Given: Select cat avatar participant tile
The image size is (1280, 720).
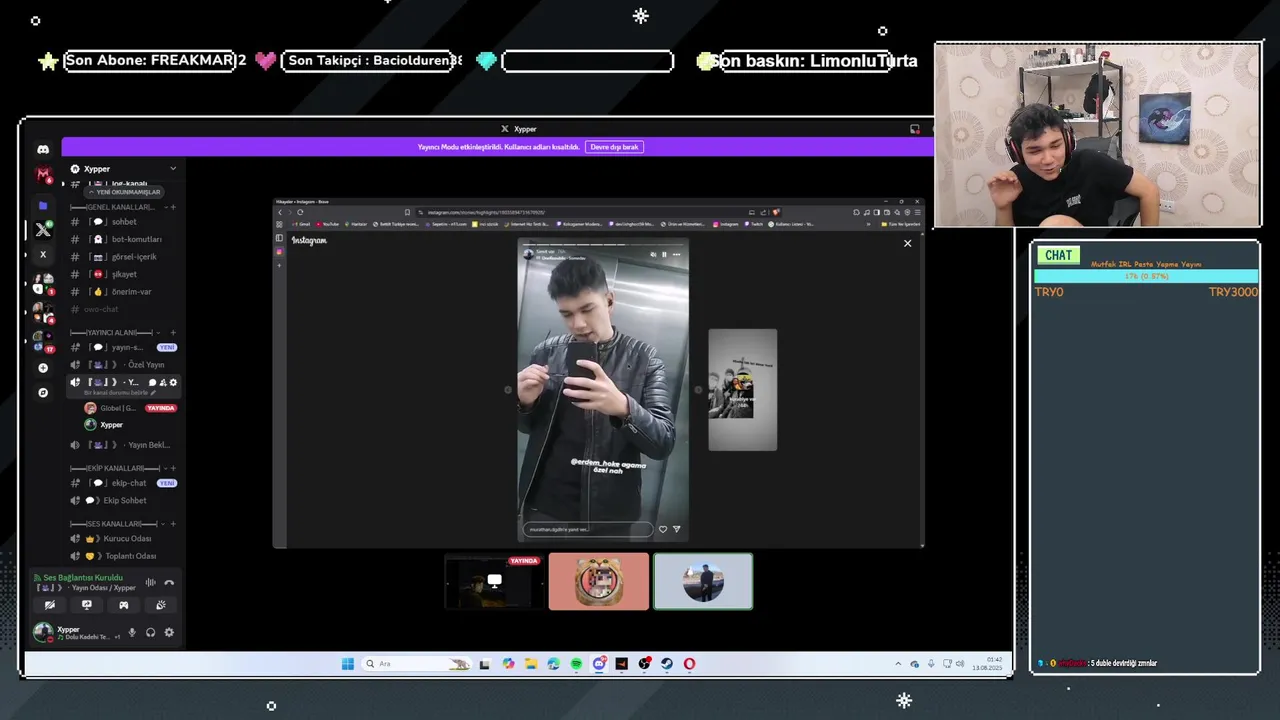Looking at the screenshot, I should (x=598, y=582).
